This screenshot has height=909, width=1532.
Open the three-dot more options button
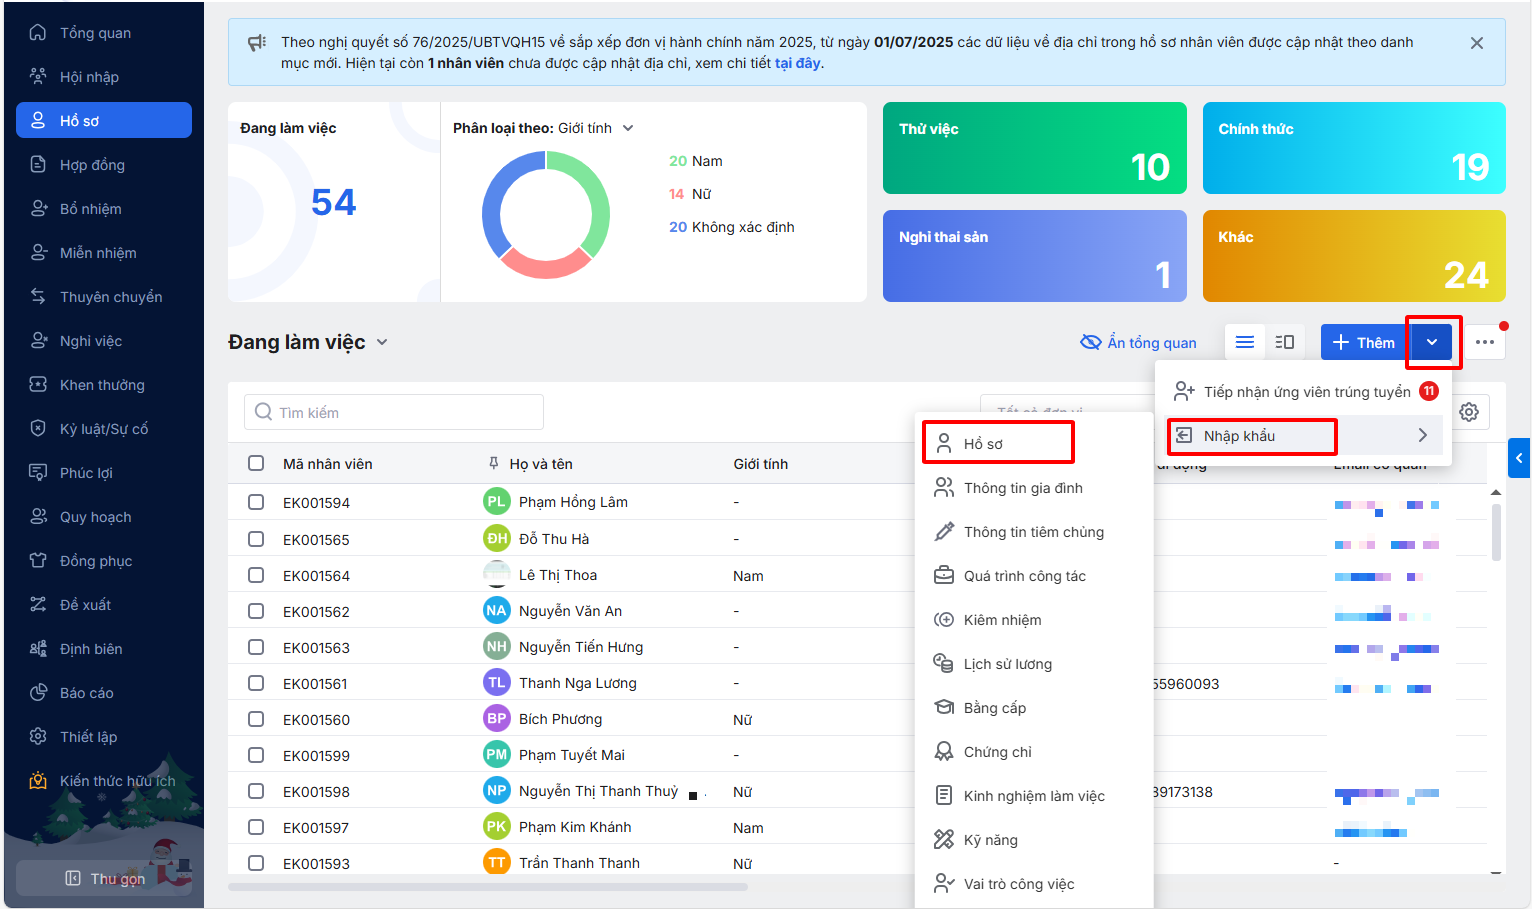point(1485,342)
